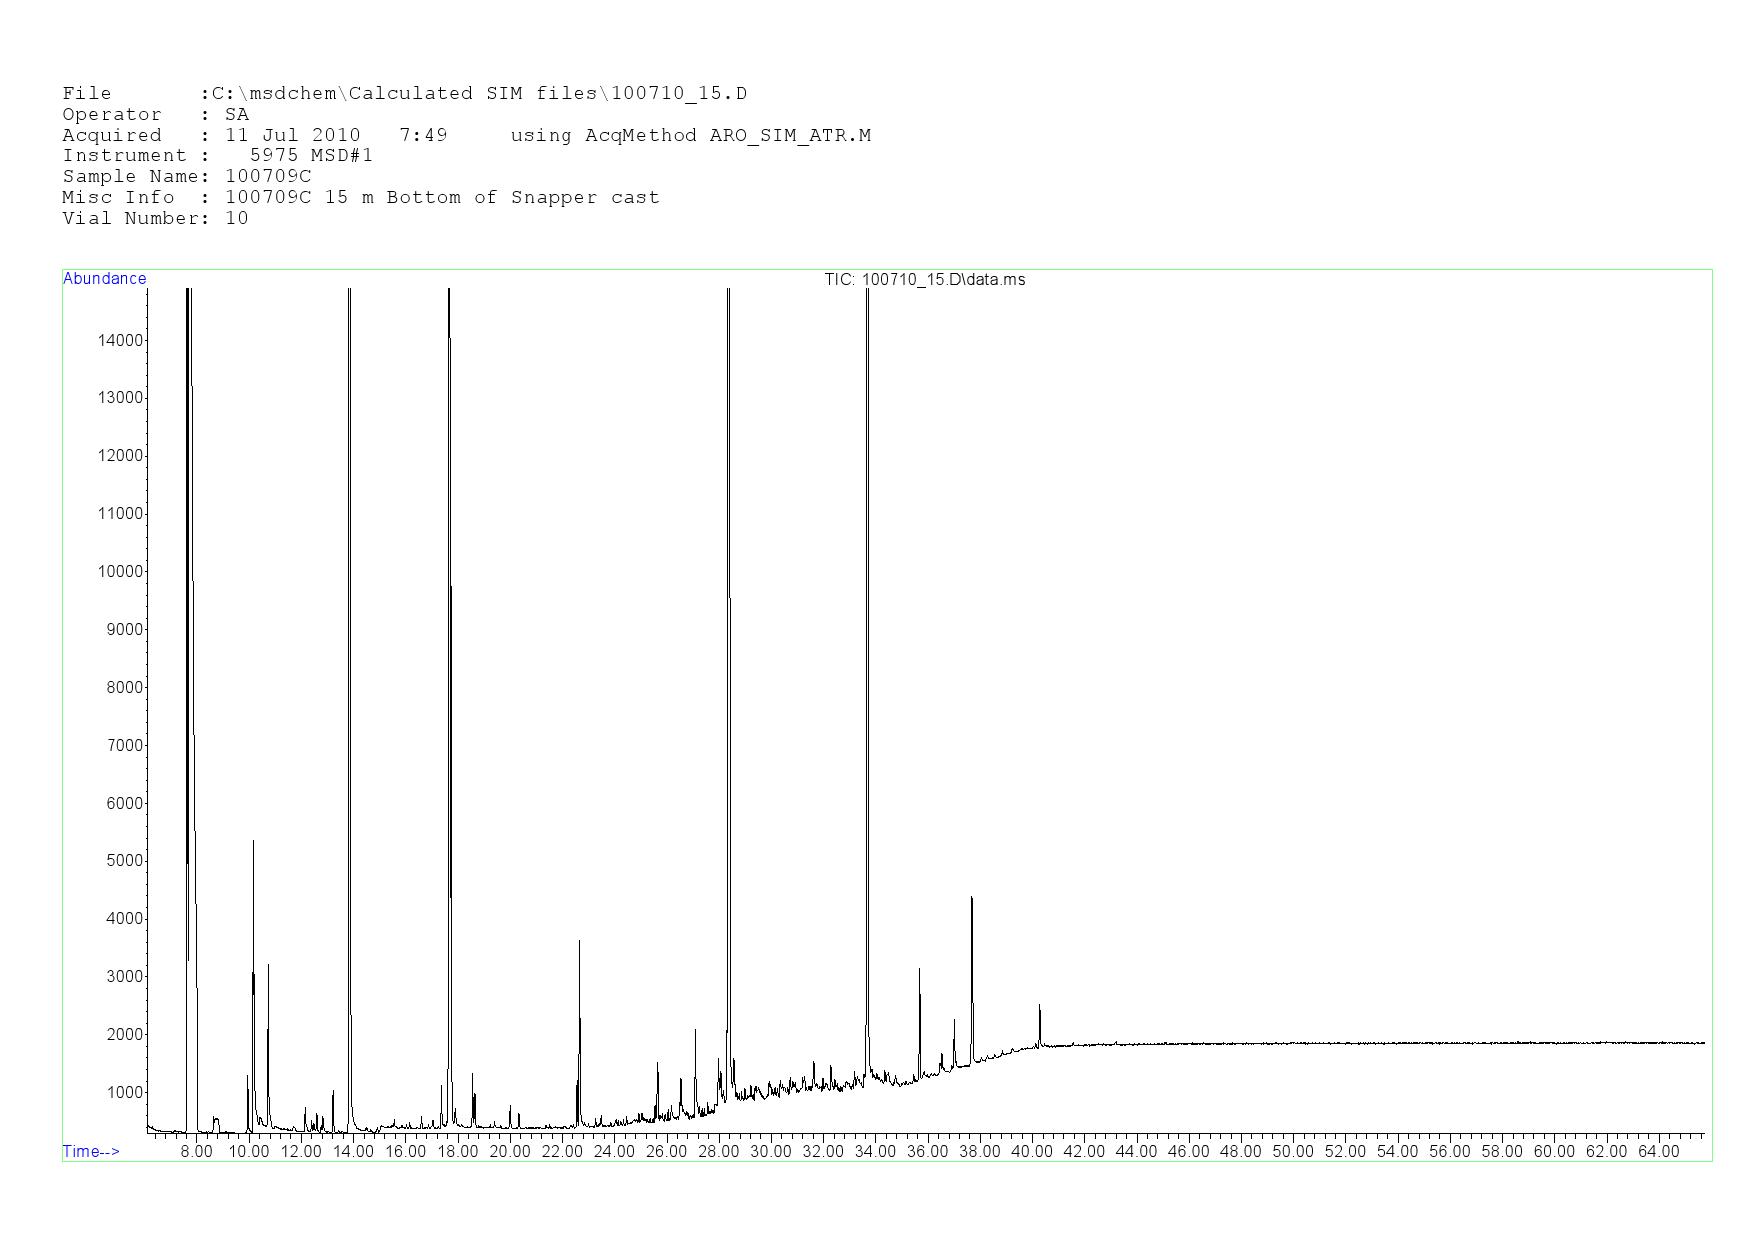Click the 42.00 time axis label
Viewport: 1754px width, 1240px height.
point(1084,1152)
